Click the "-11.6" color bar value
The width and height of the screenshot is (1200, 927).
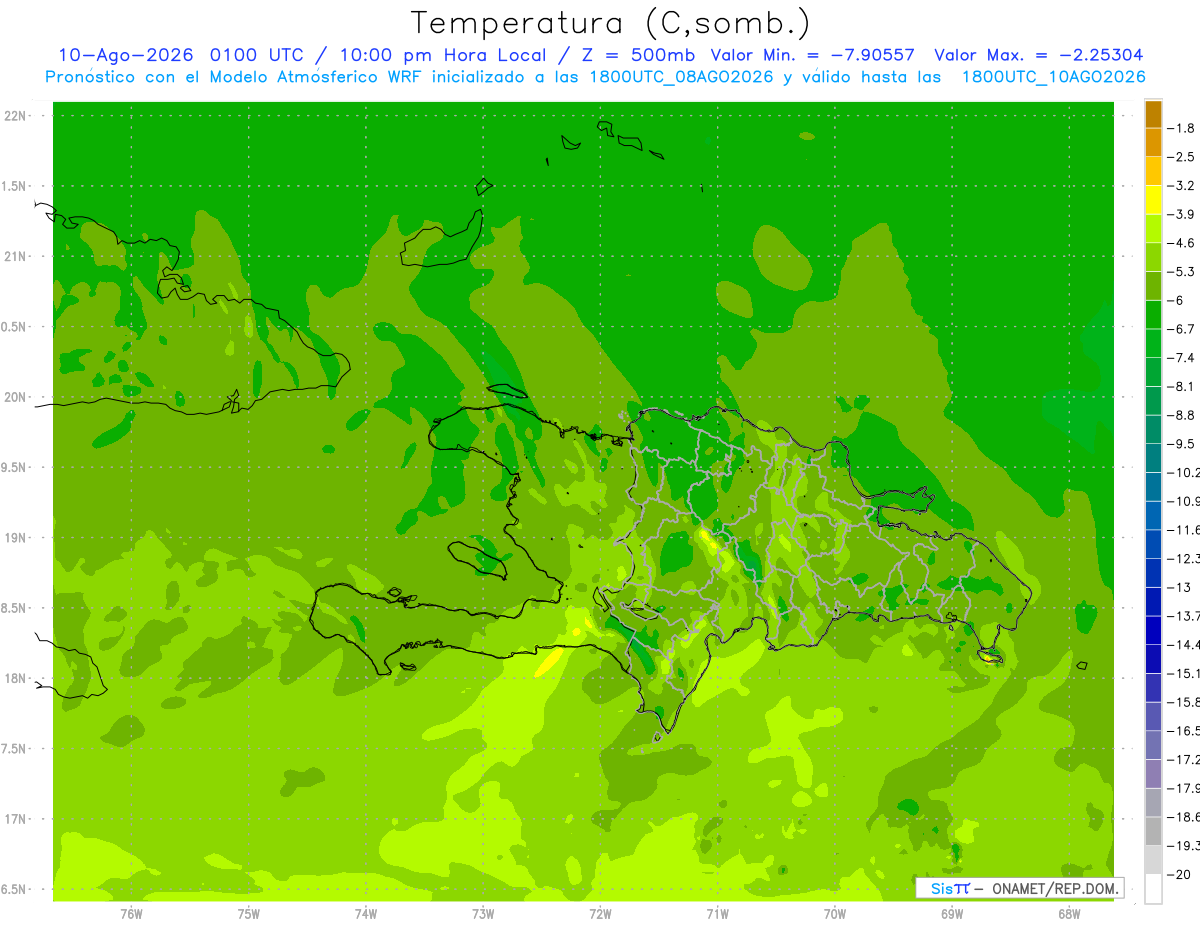(x=1183, y=529)
